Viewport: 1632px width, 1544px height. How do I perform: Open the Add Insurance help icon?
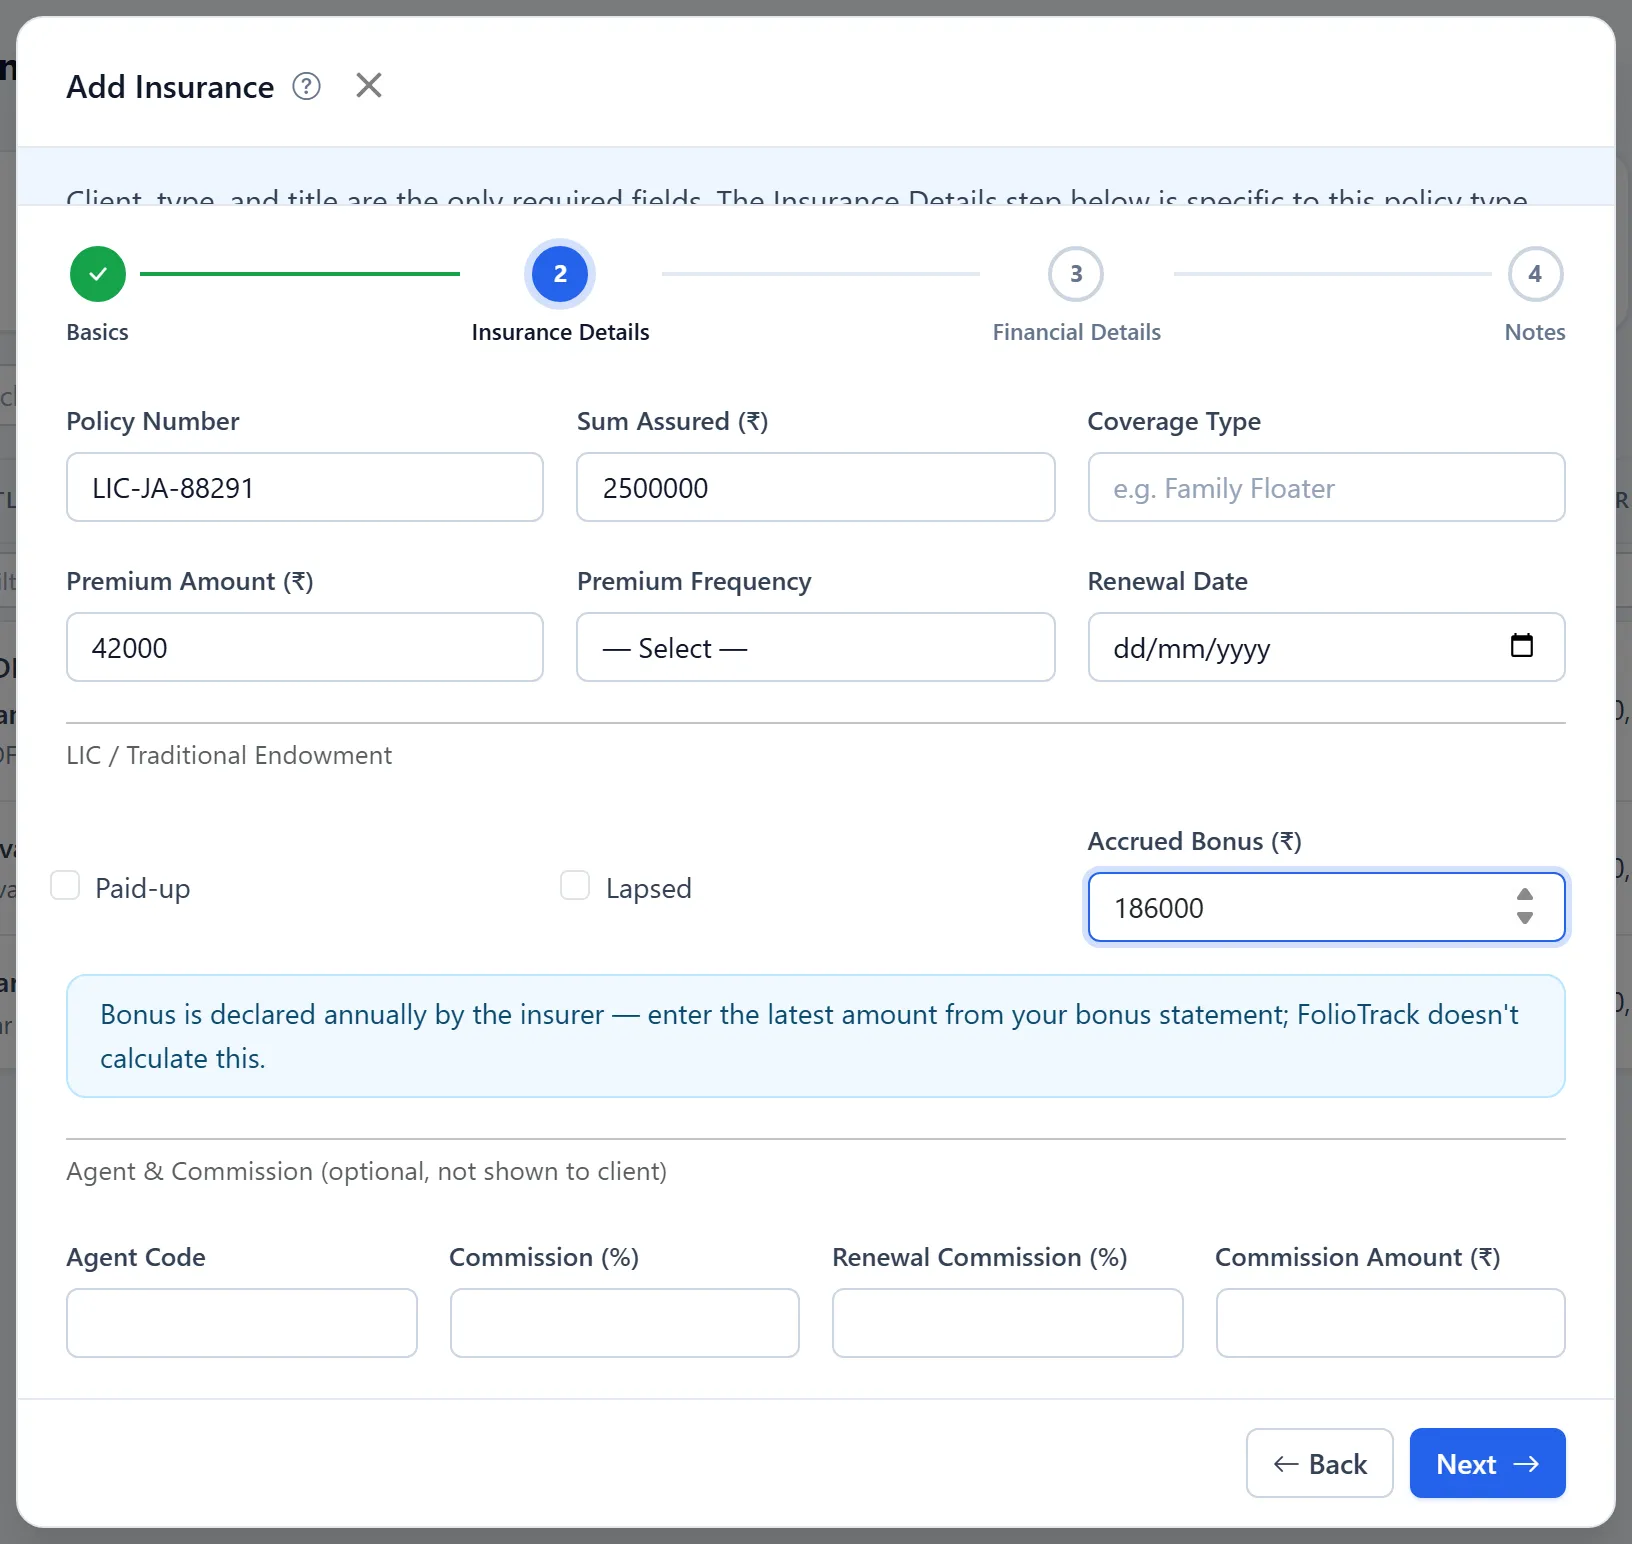(x=306, y=87)
